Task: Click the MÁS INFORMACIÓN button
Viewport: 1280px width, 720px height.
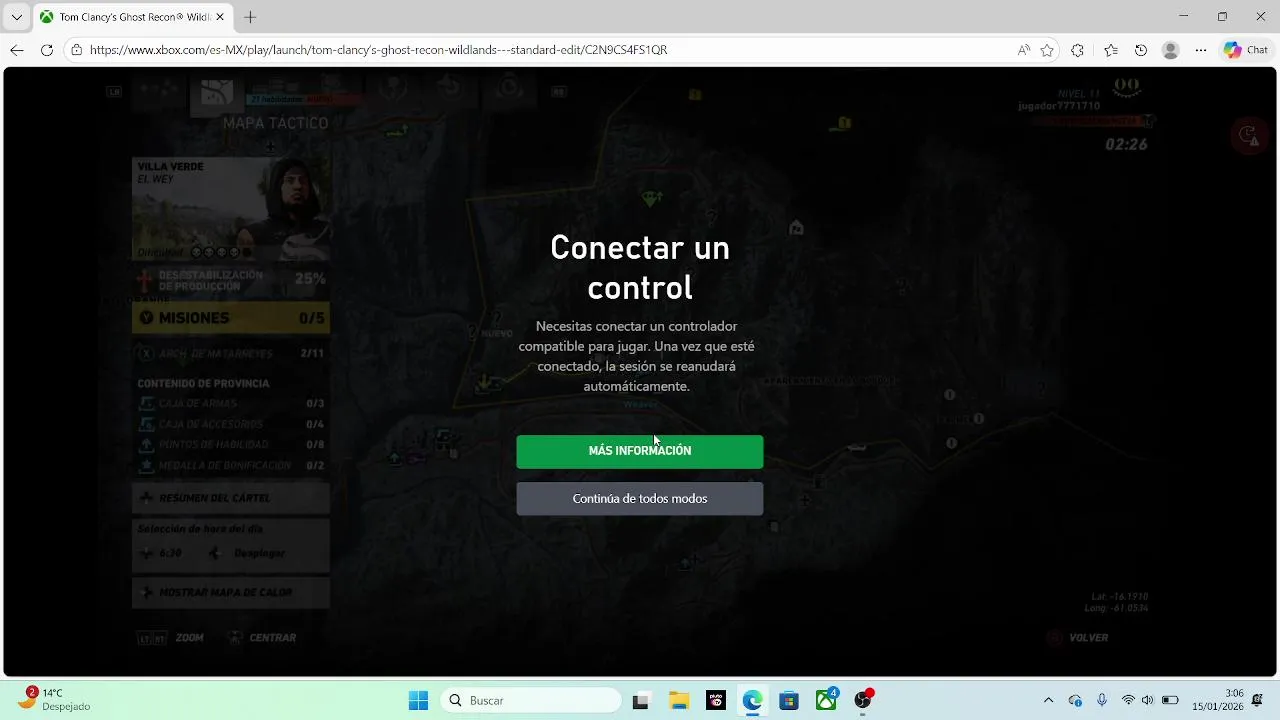Action: (639, 451)
